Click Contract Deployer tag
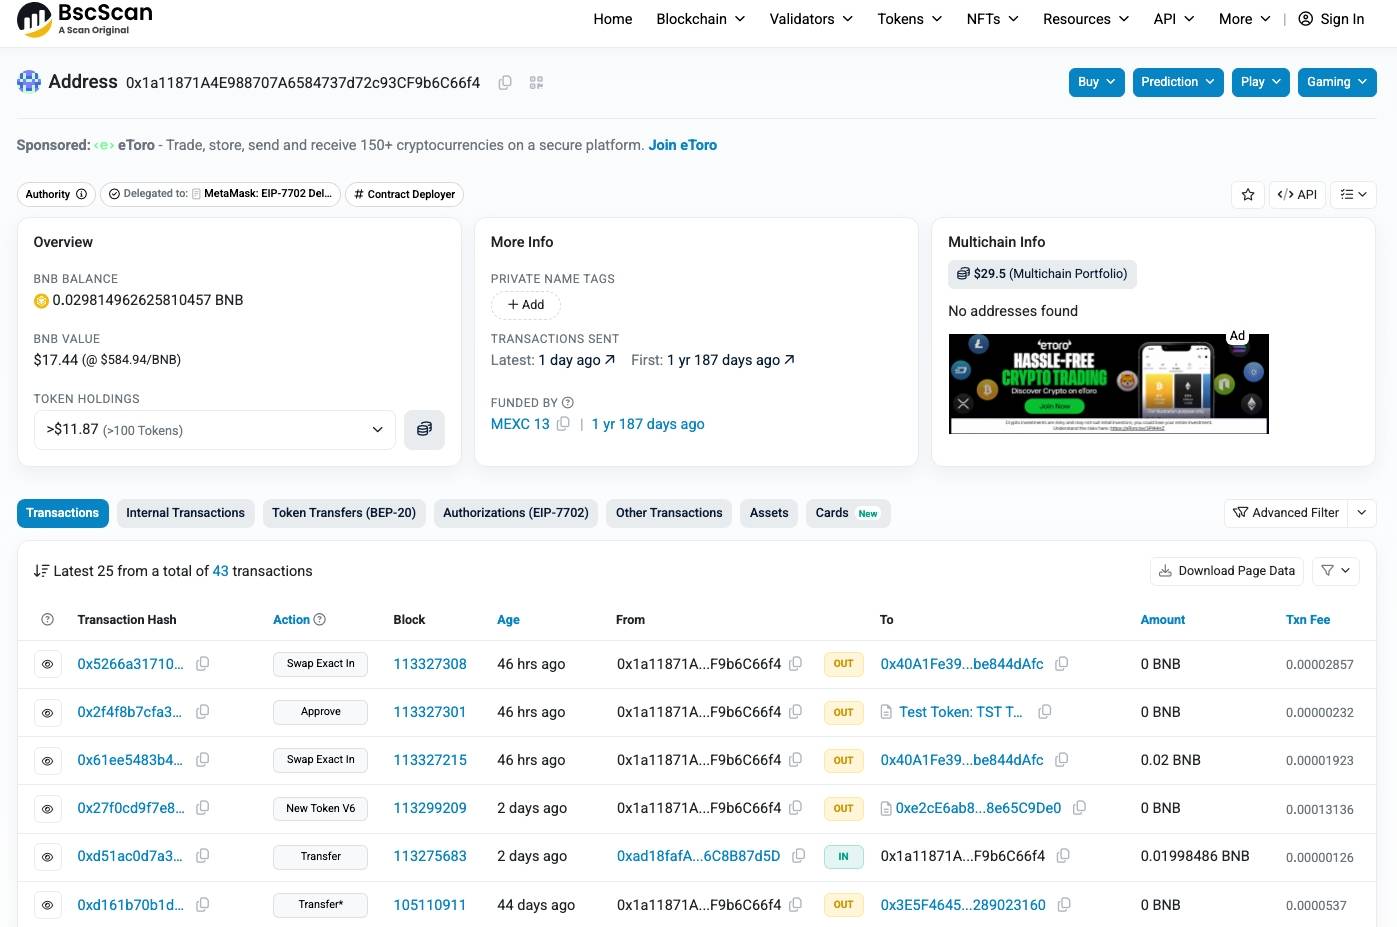The width and height of the screenshot is (1397, 927). tap(404, 194)
